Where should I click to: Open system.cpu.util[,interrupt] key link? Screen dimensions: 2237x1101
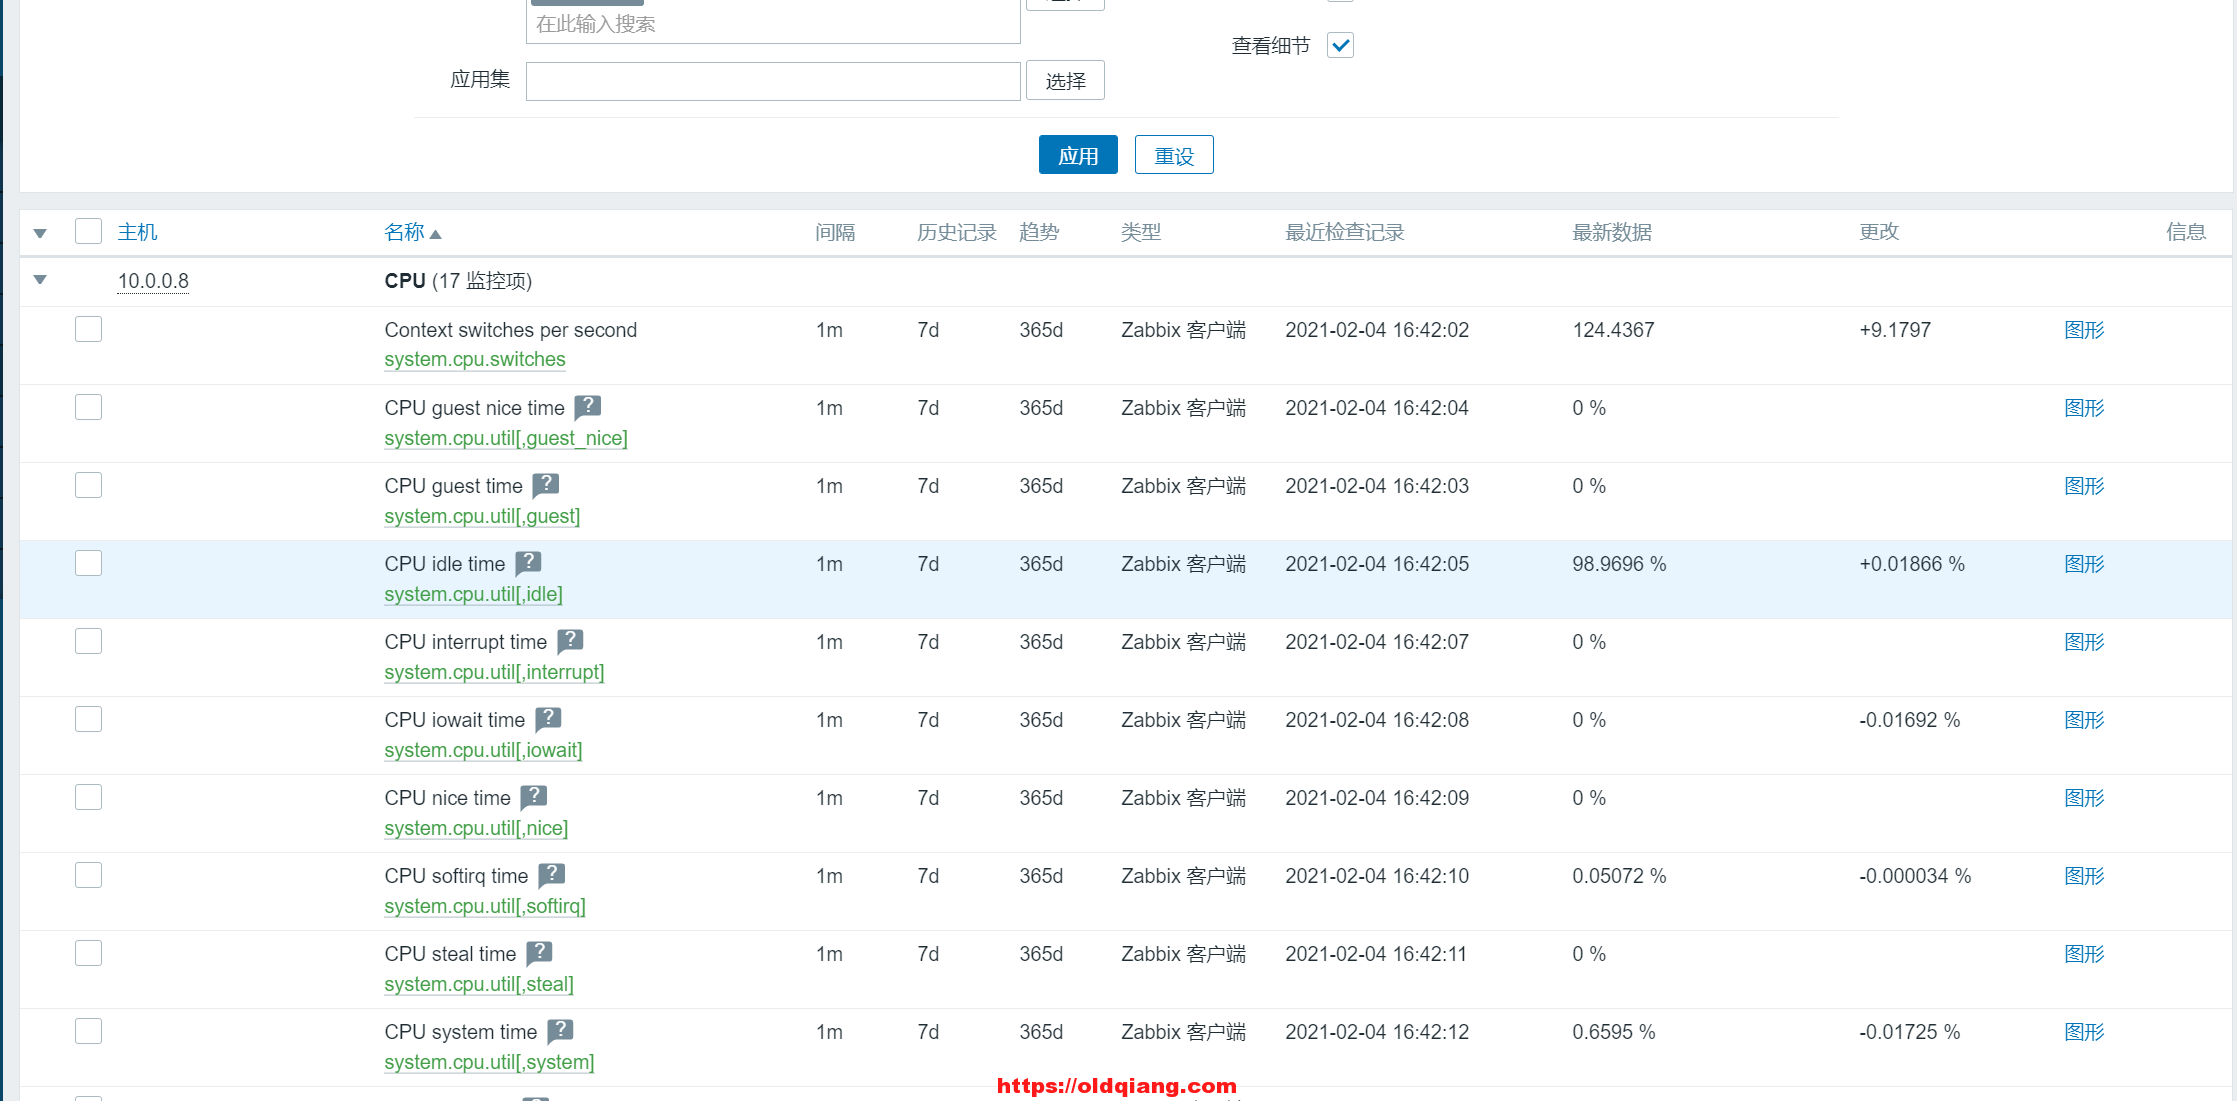(494, 672)
